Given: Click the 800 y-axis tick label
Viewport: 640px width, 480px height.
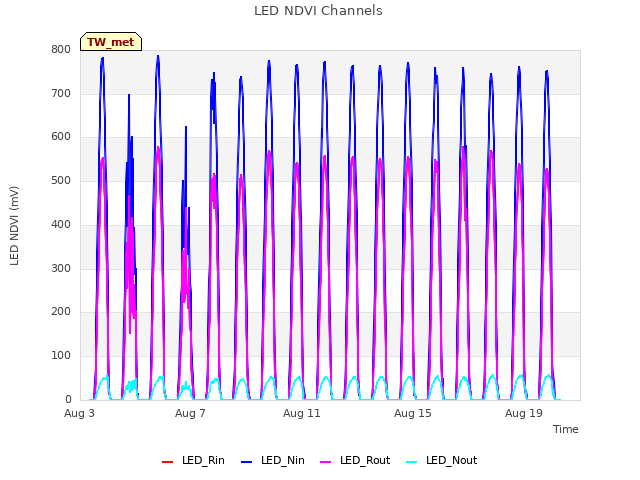Looking at the screenshot, I should (61, 49).
